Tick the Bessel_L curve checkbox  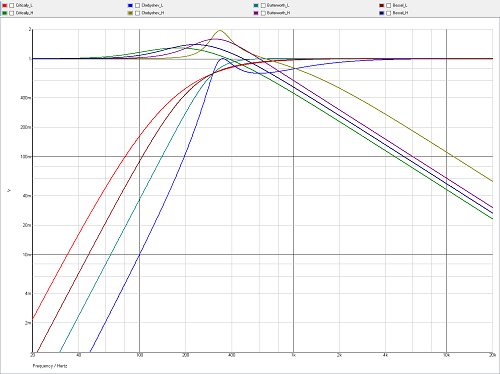(389, 6)
